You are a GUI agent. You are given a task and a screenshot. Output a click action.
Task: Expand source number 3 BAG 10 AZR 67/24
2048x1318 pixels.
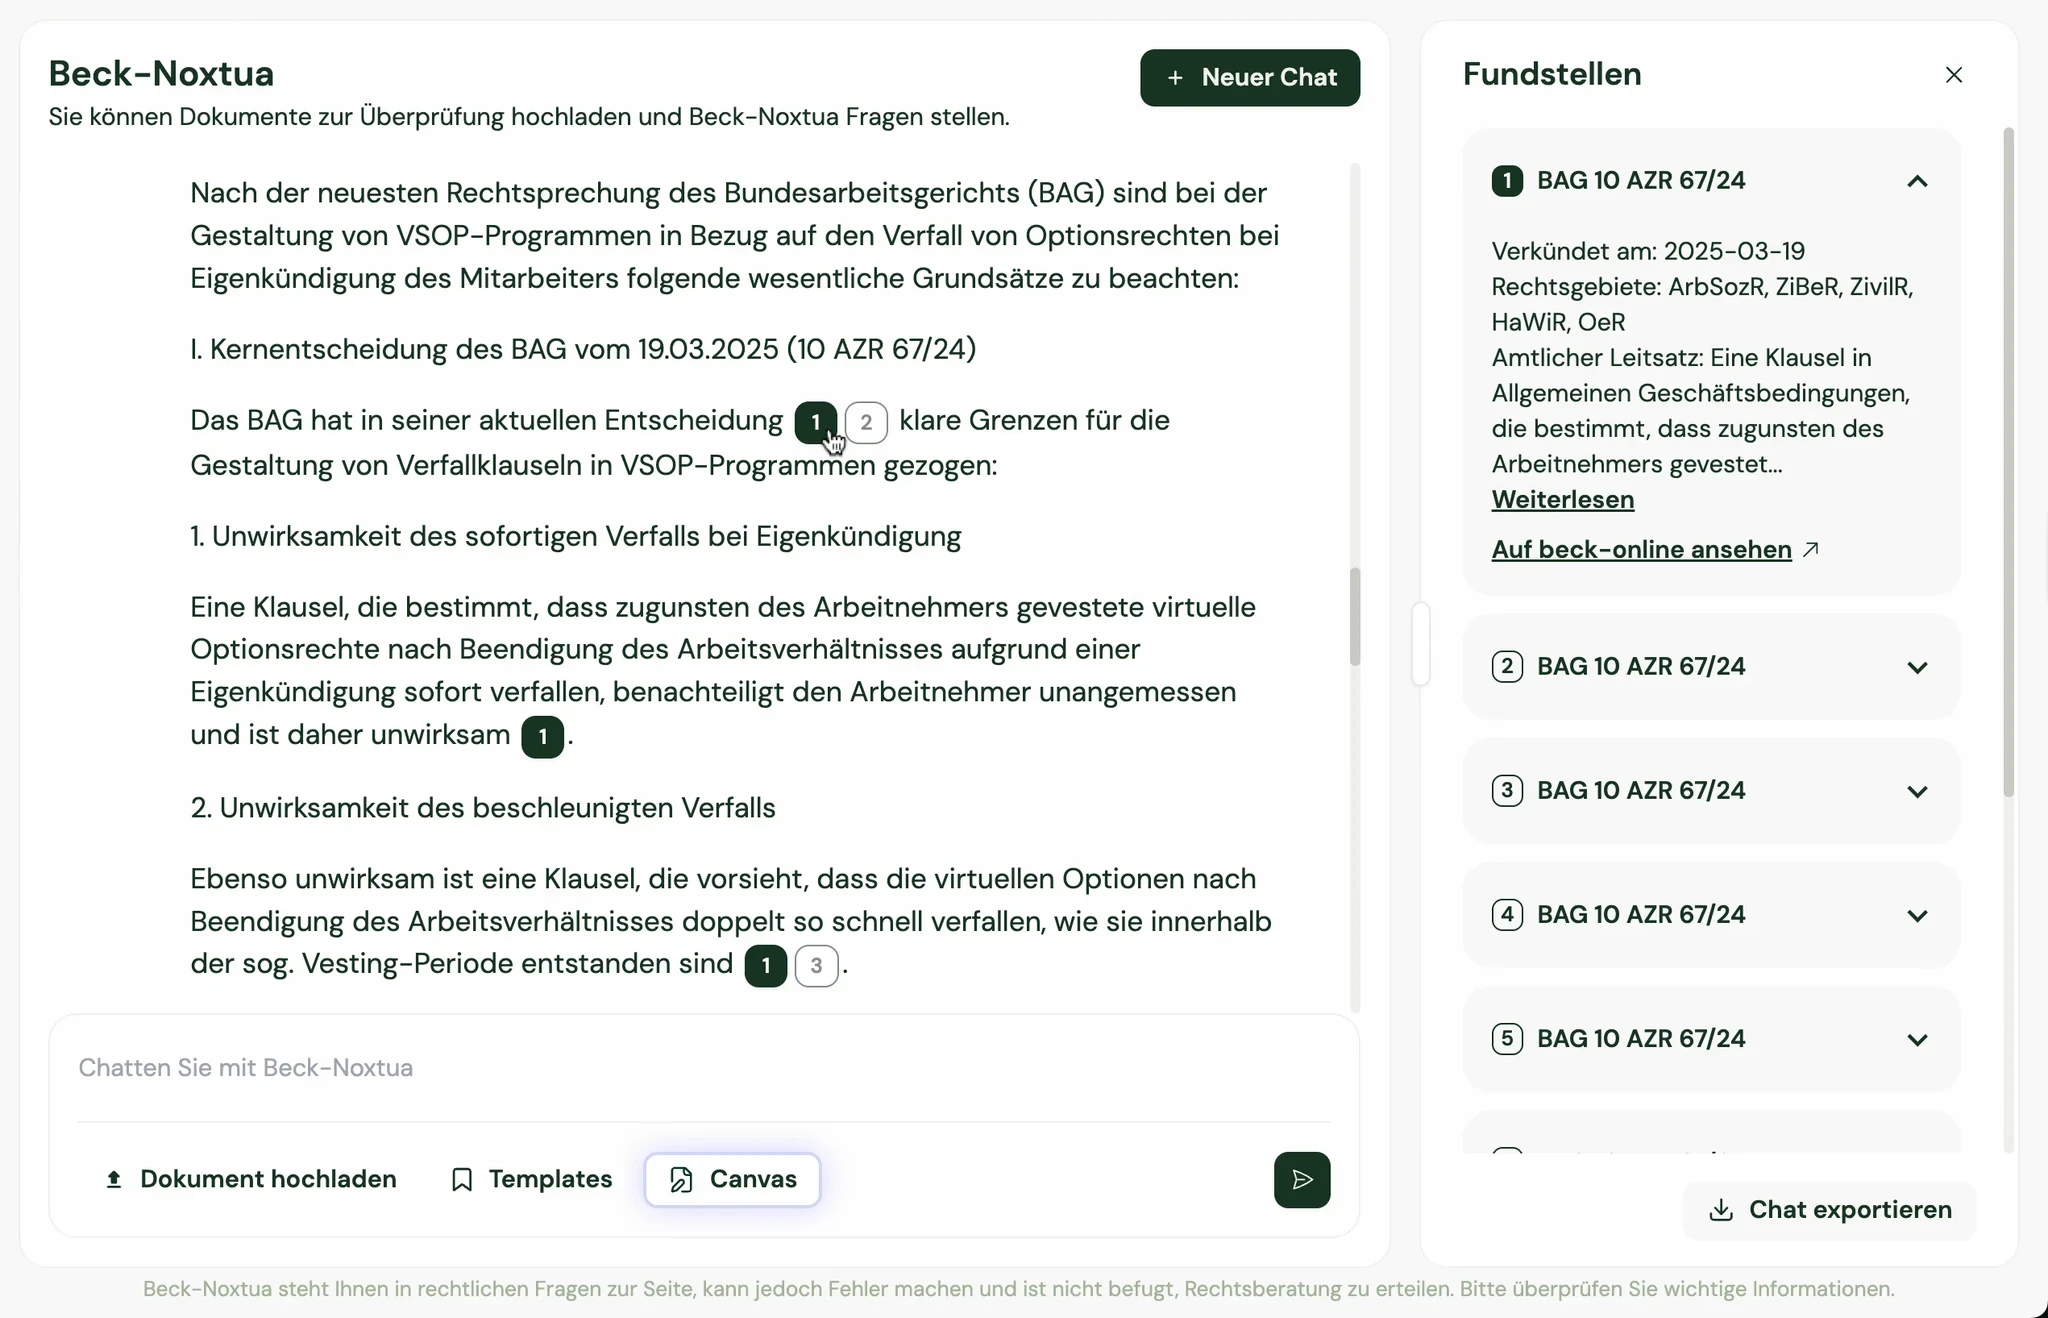tap(1916, 791)
